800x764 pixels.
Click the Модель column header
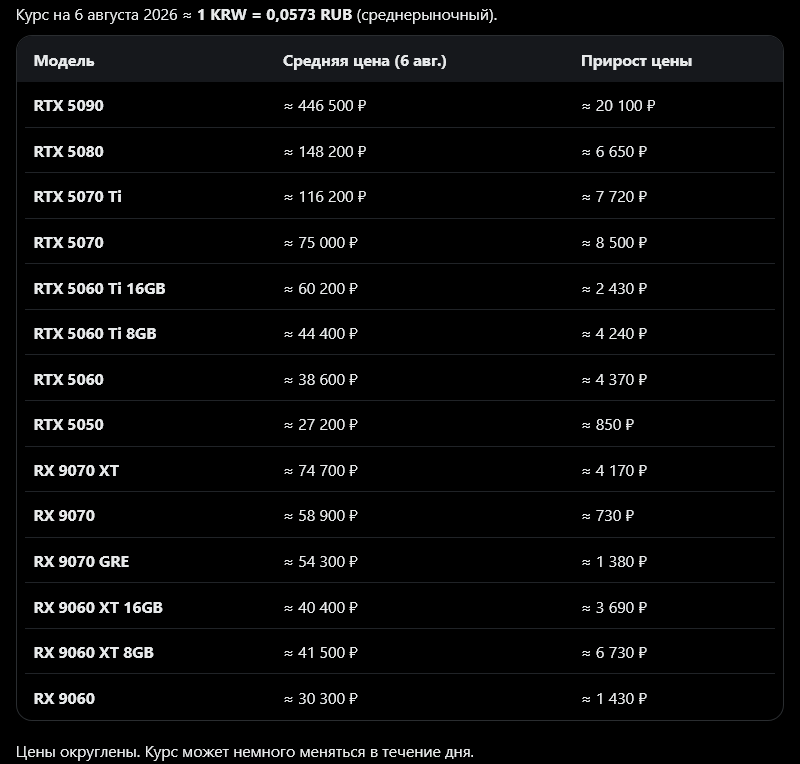pyautogui.click(x=64, y=61)
